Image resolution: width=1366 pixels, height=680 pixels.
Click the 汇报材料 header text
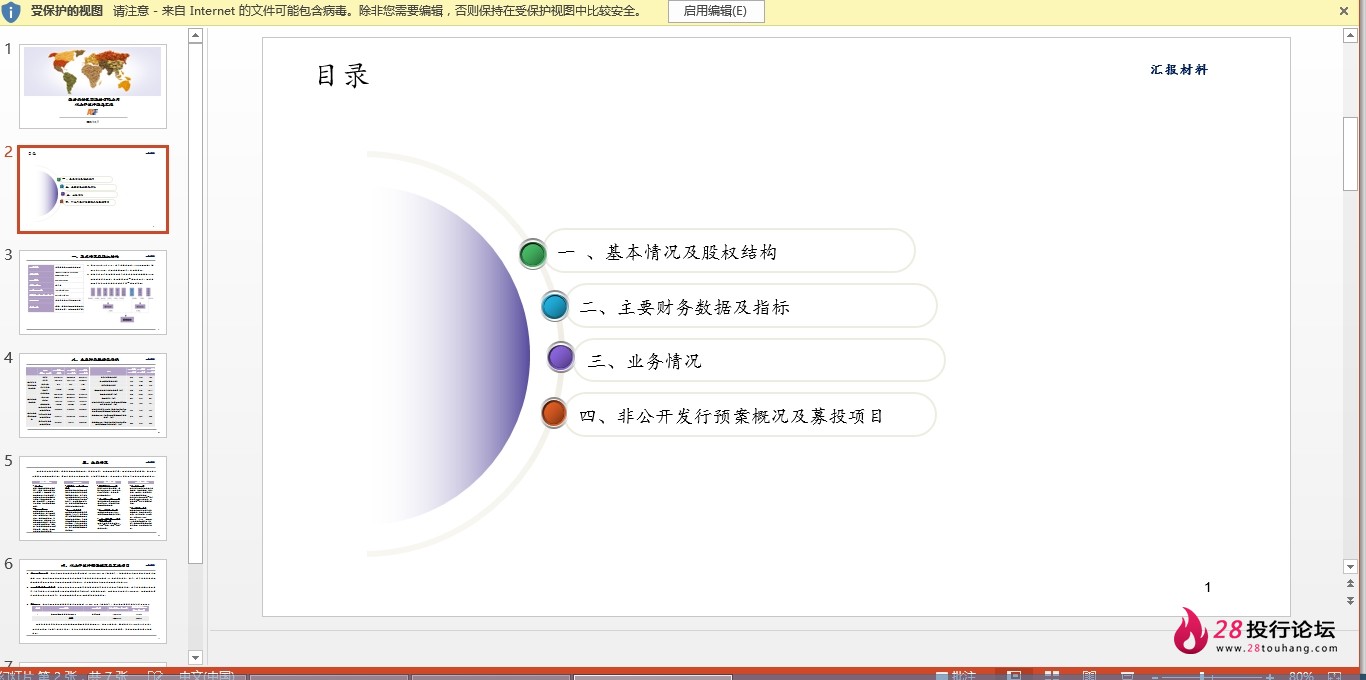coord(1179,69)
